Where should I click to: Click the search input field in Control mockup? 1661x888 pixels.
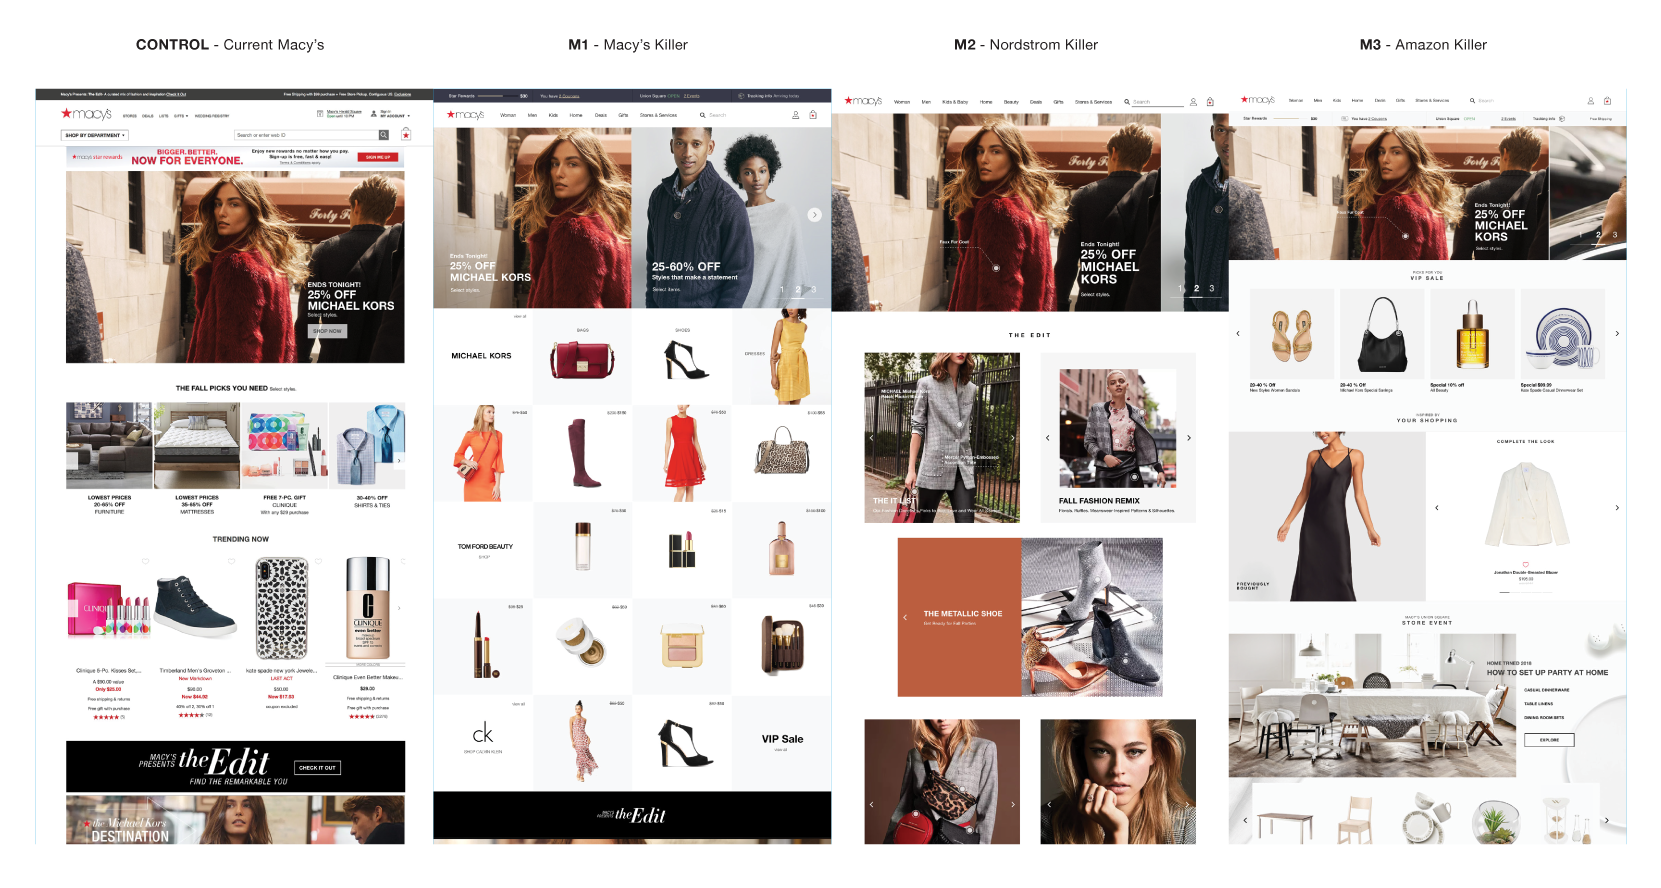(x=306, y=135)
